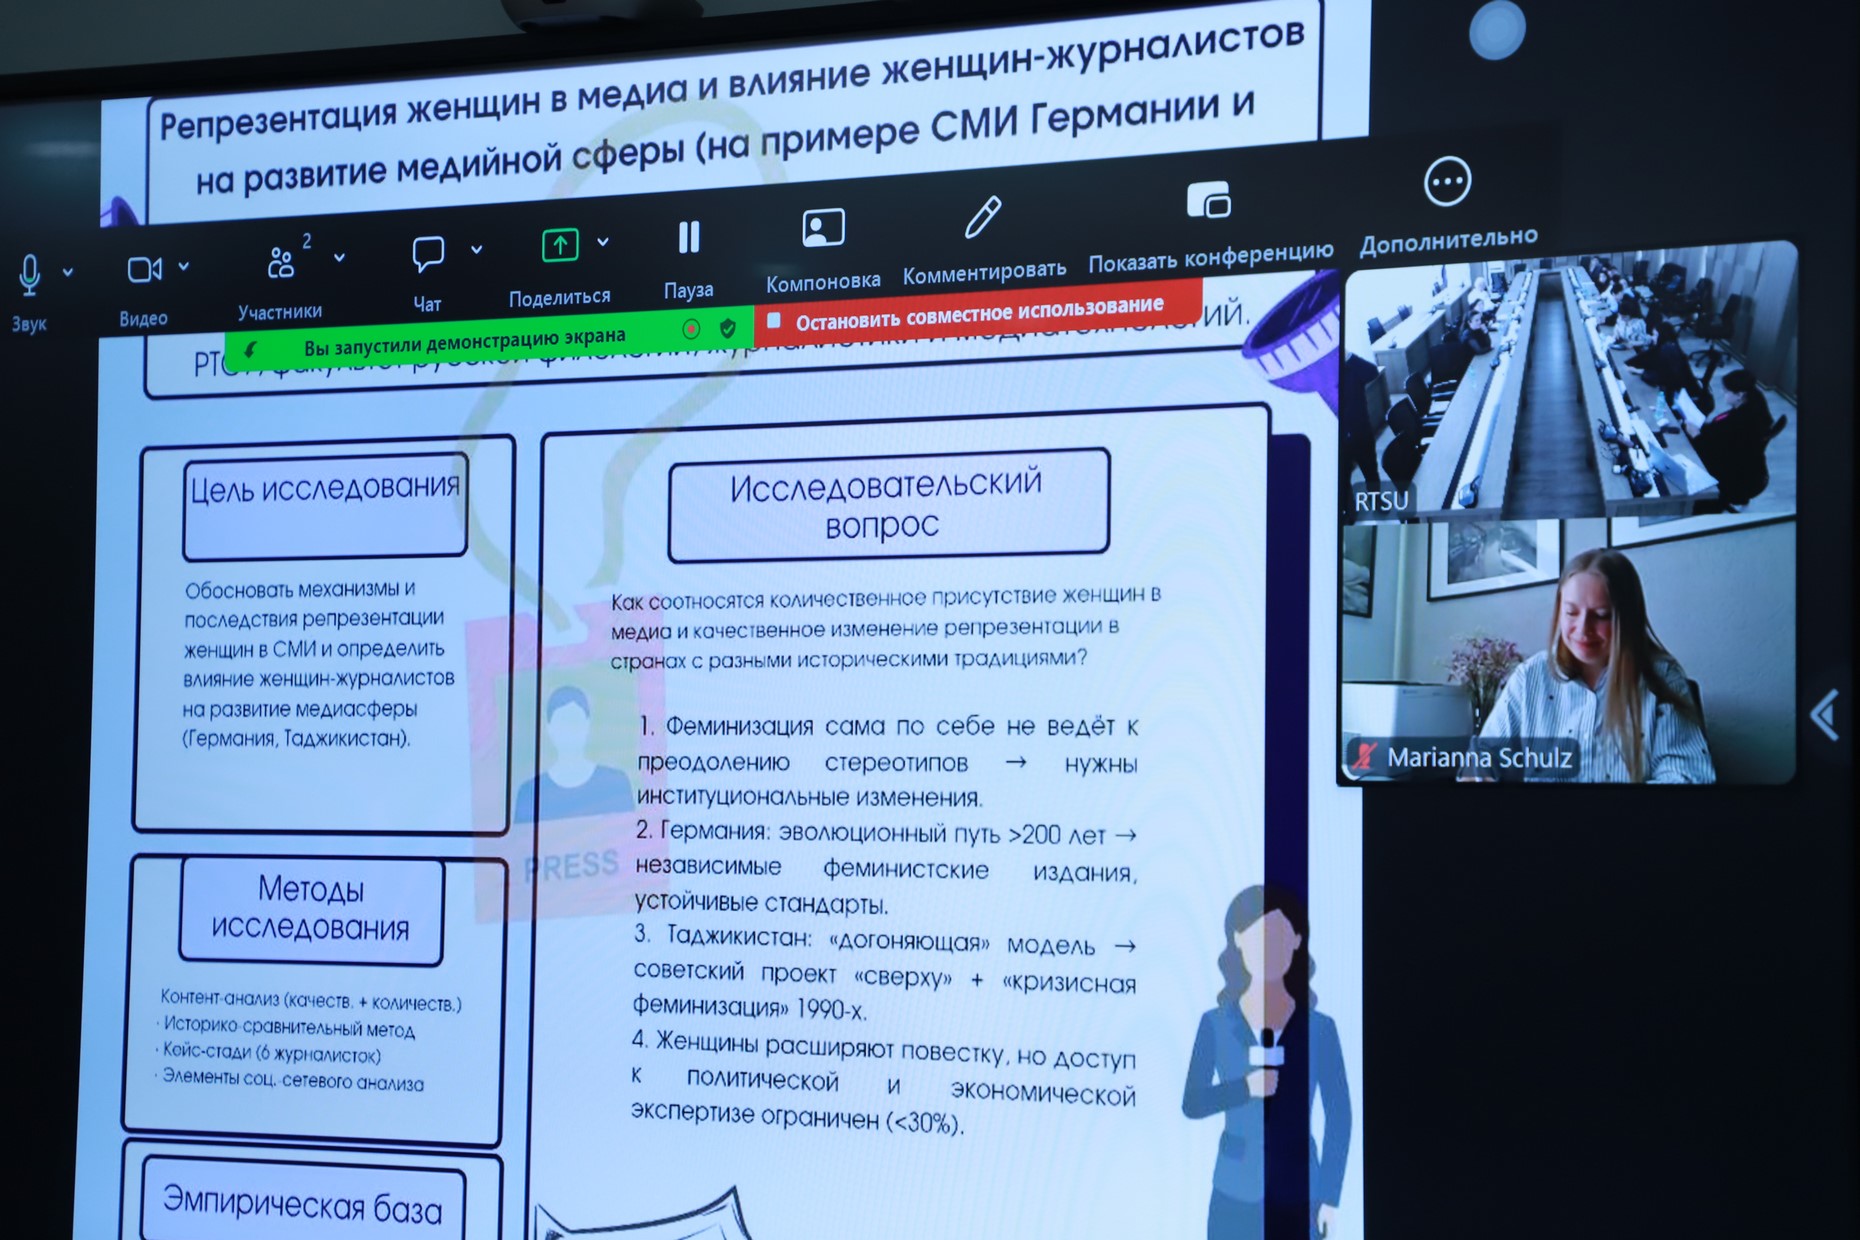Open the Компоновка layout icon
The width and height of the screenshot is (1860, 1240).
823,229
